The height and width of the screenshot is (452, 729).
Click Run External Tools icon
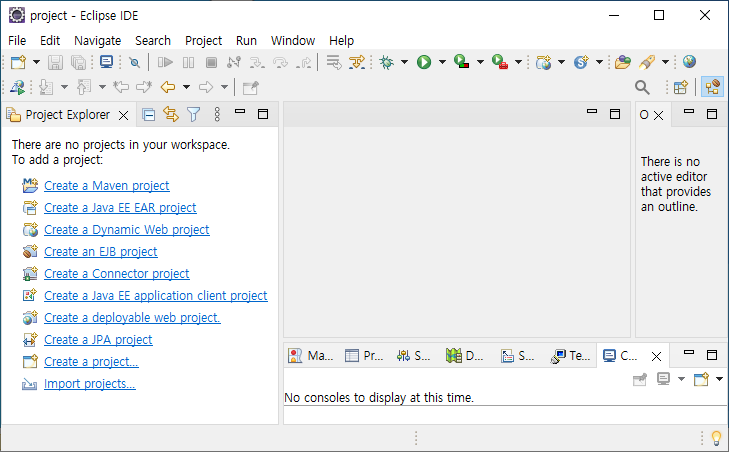(x=500, y=62)
